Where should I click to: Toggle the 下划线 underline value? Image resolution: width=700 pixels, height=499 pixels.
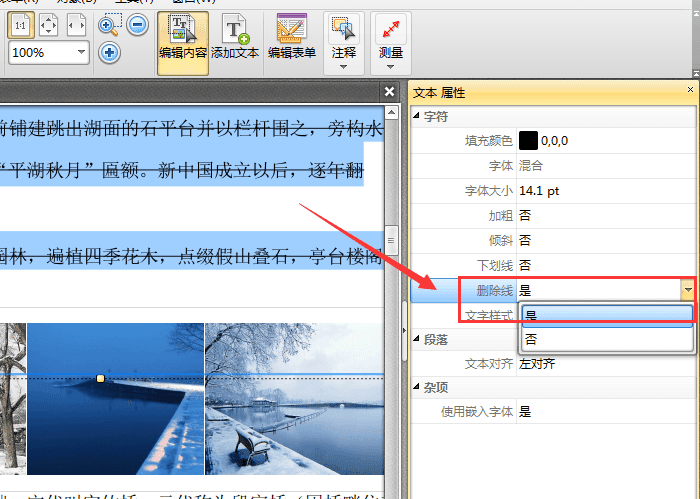coord(606,266)
